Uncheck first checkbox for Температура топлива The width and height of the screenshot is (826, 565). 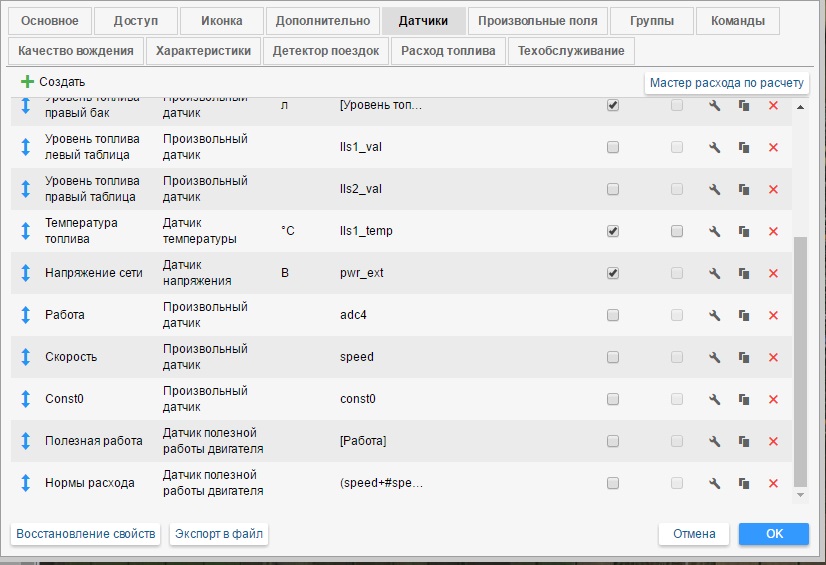[613, 231]
